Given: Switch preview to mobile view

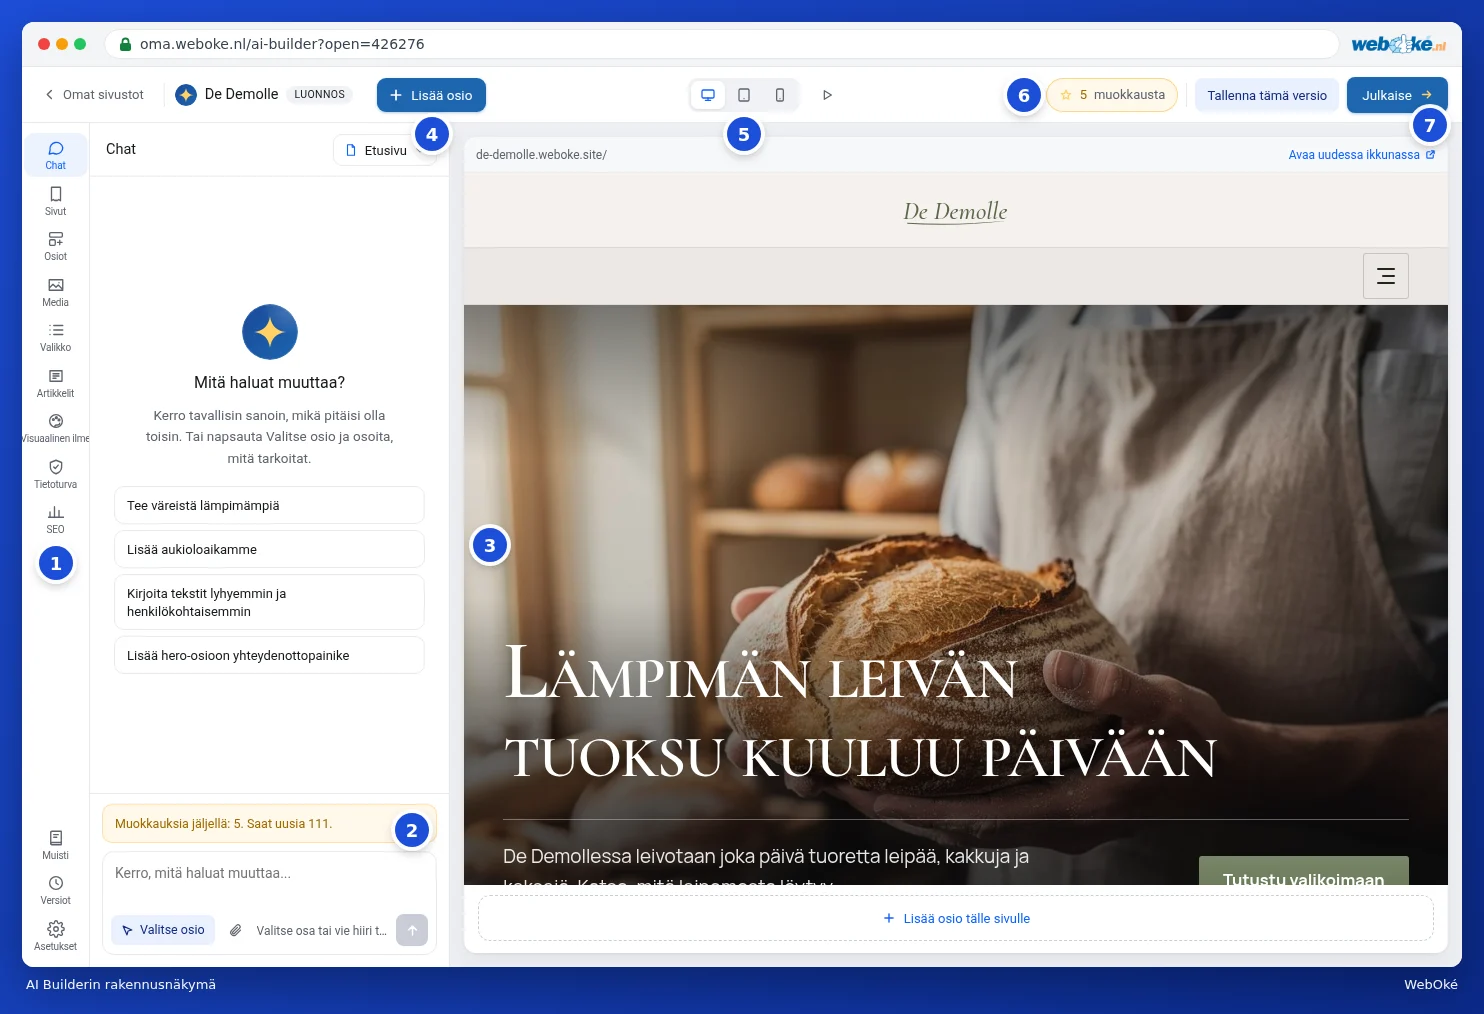Looking at the screenshot, I should 780,95.
